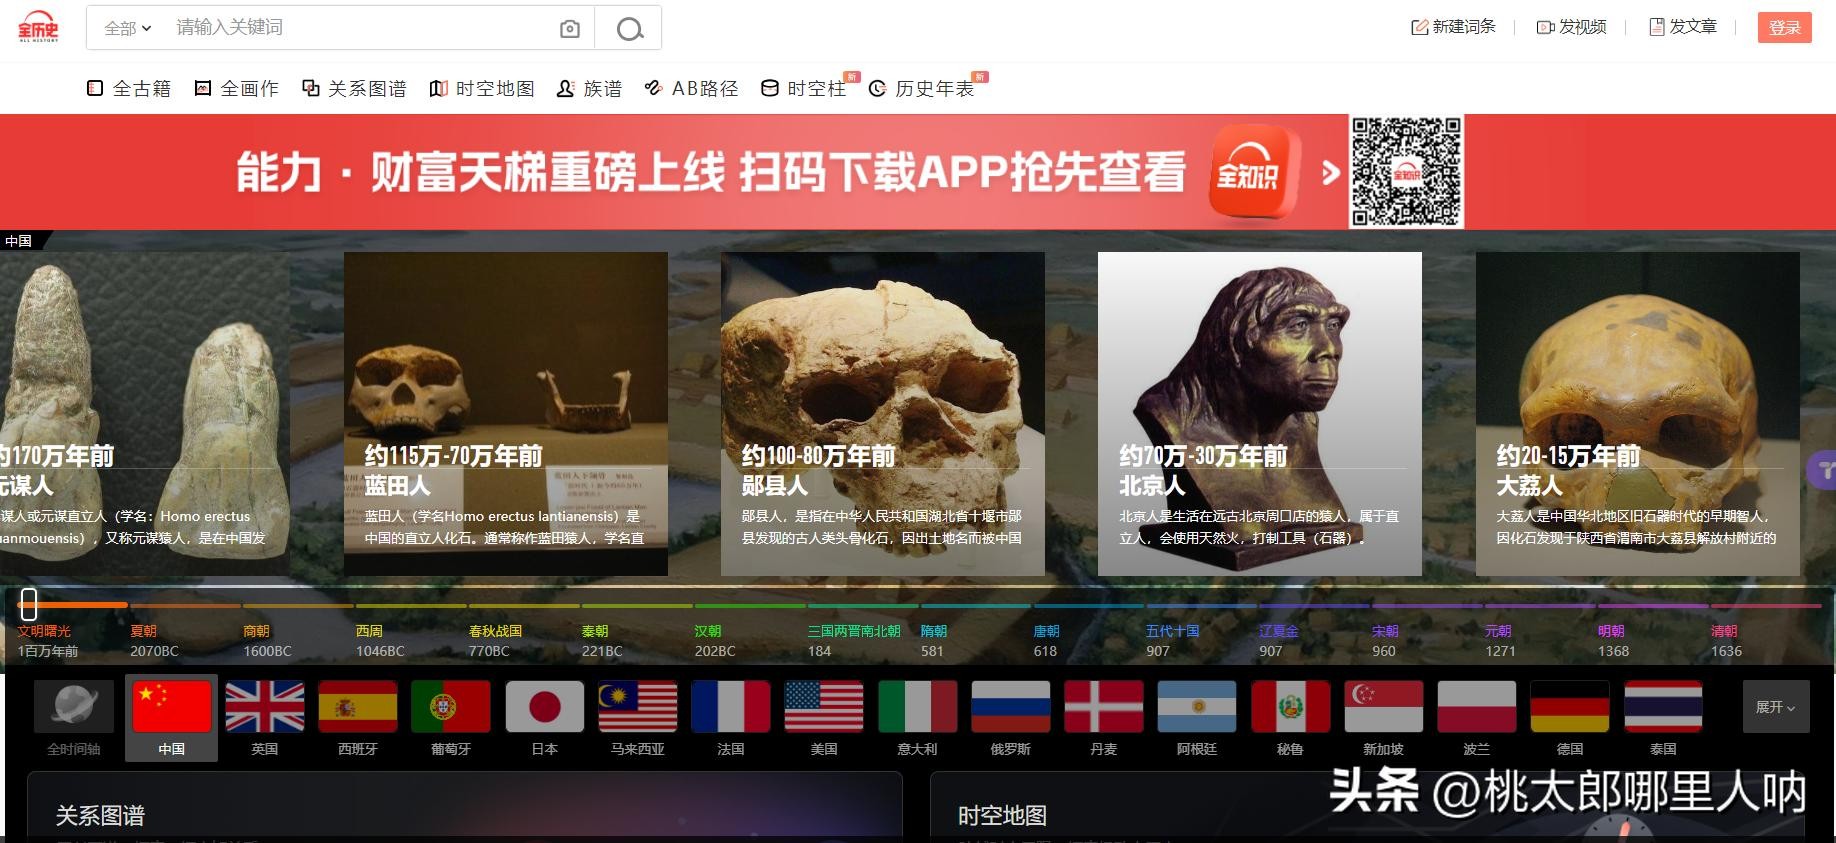This screenshot has height=843, width=1836.
Task: Click the timeline slider handle at 文明曙光
Action: [29, 604]
